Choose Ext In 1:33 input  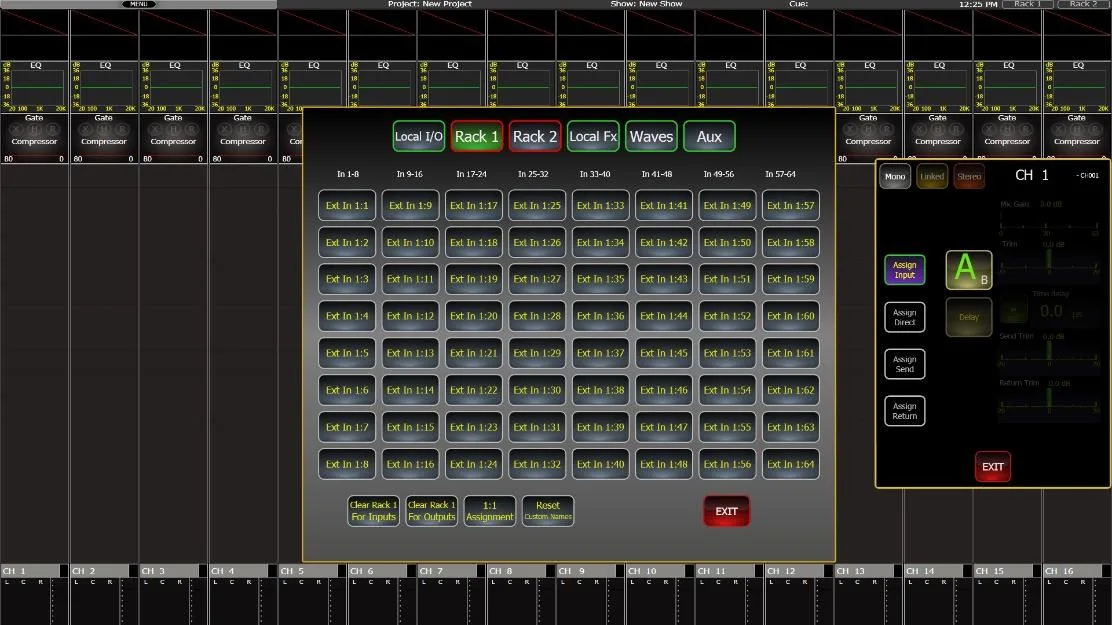600,206
